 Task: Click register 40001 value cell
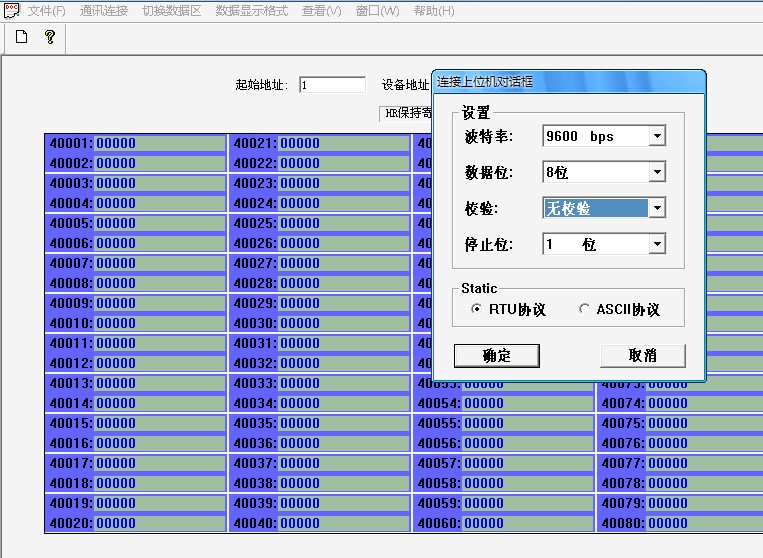pos(158,143)
